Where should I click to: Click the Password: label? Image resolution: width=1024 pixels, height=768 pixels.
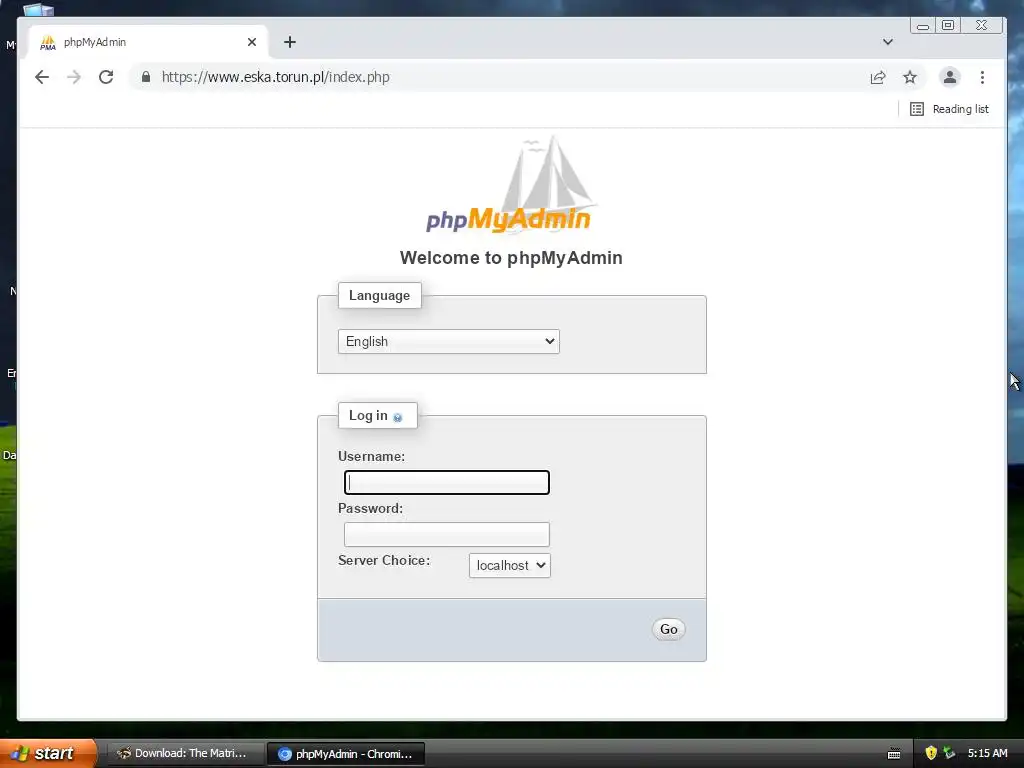point(370,508)
